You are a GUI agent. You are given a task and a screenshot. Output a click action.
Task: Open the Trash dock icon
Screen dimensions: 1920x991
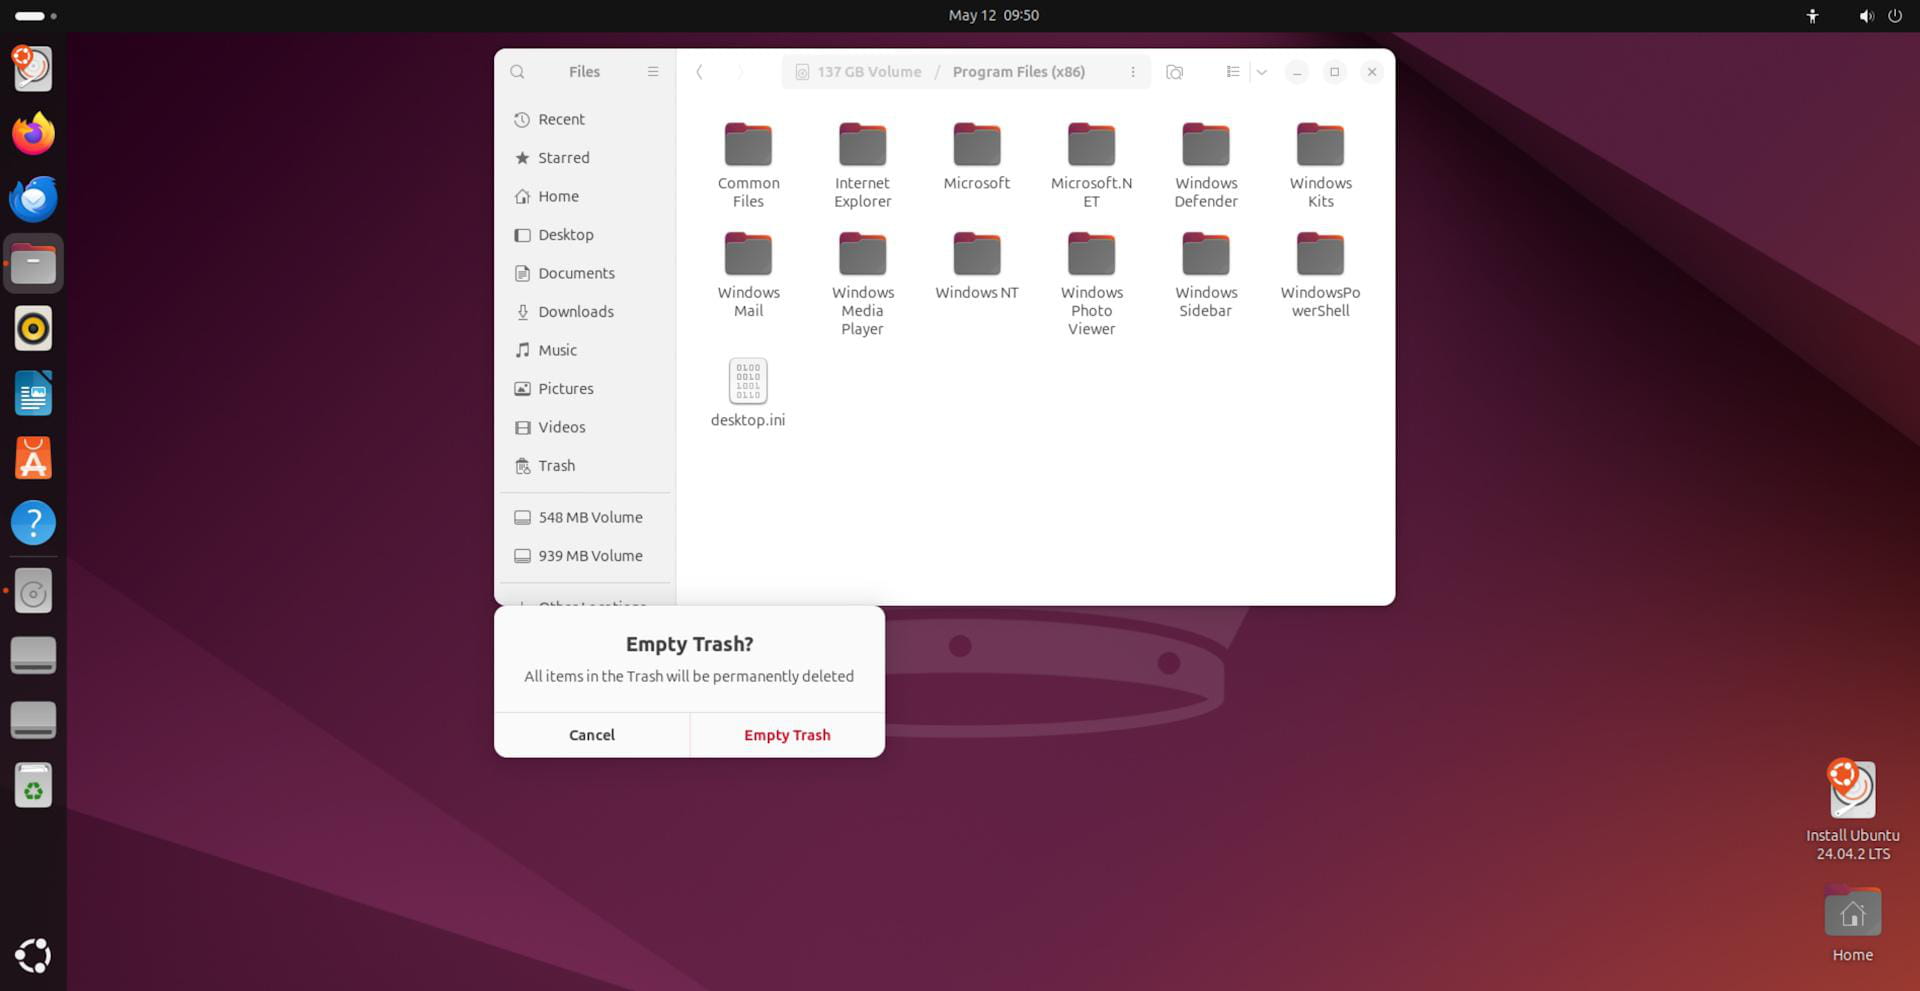33,785
